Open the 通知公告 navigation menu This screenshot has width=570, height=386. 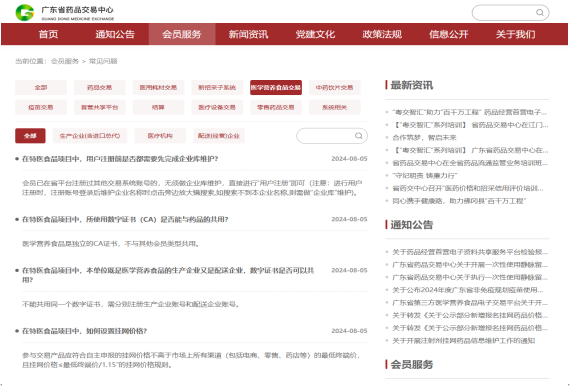click(x=115, y=34)
